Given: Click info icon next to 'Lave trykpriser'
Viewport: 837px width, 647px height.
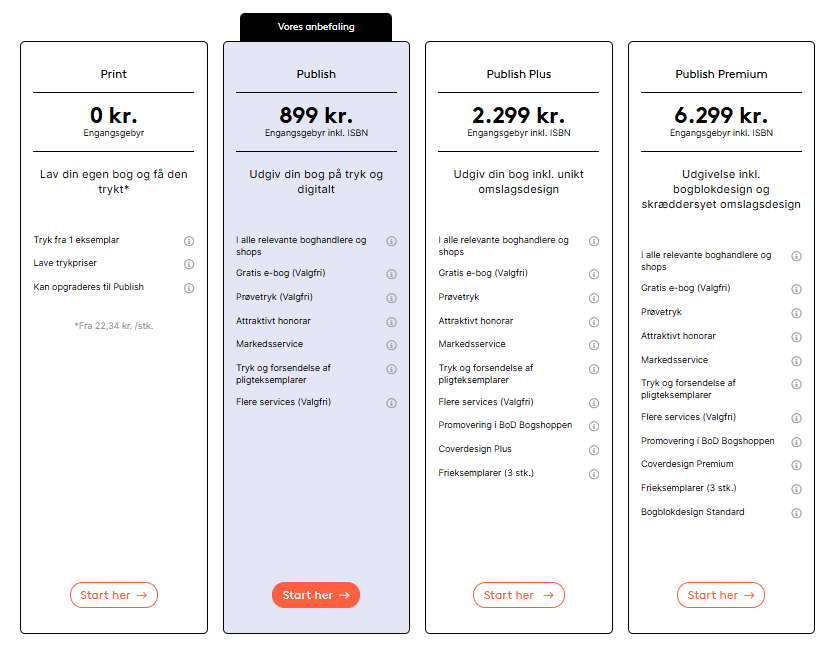Looking at the screenshot, I should 189,264.
